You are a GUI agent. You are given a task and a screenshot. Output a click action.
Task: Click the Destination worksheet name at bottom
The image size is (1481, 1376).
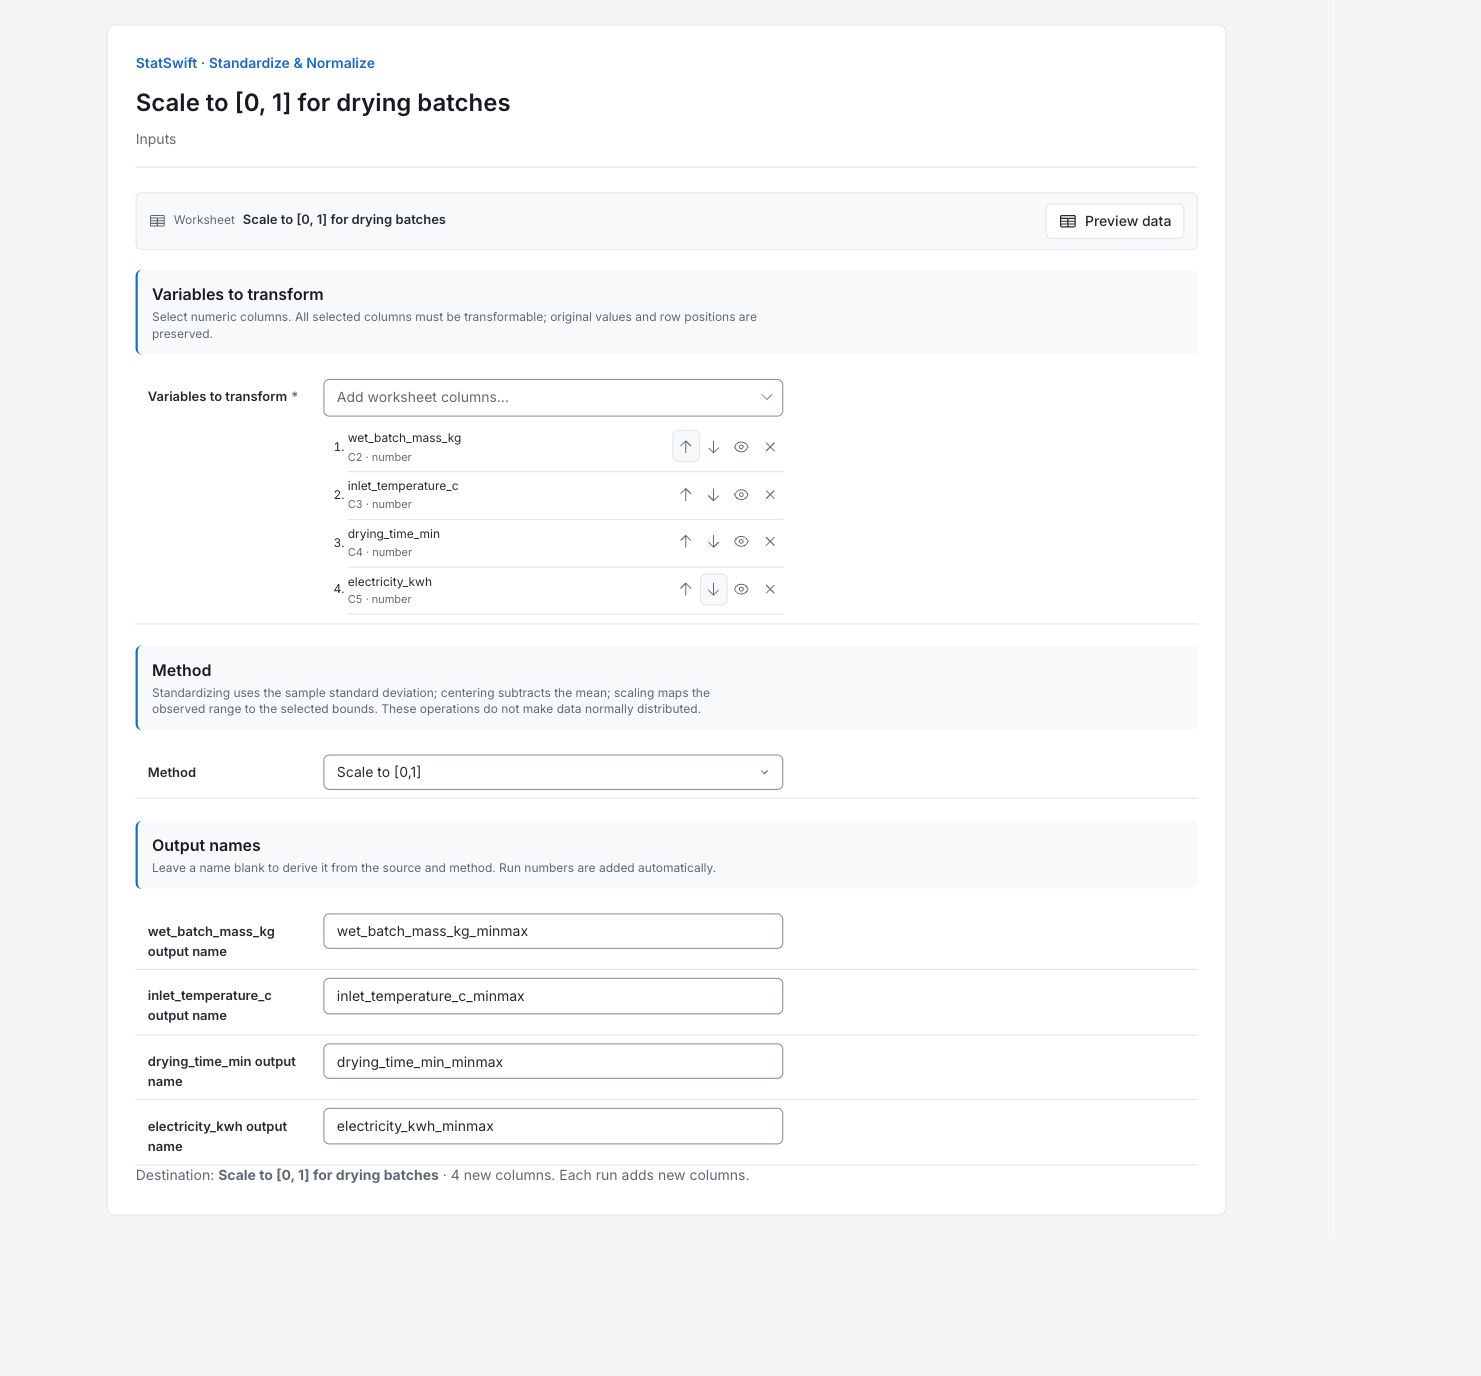click(x=328, y=1175)
